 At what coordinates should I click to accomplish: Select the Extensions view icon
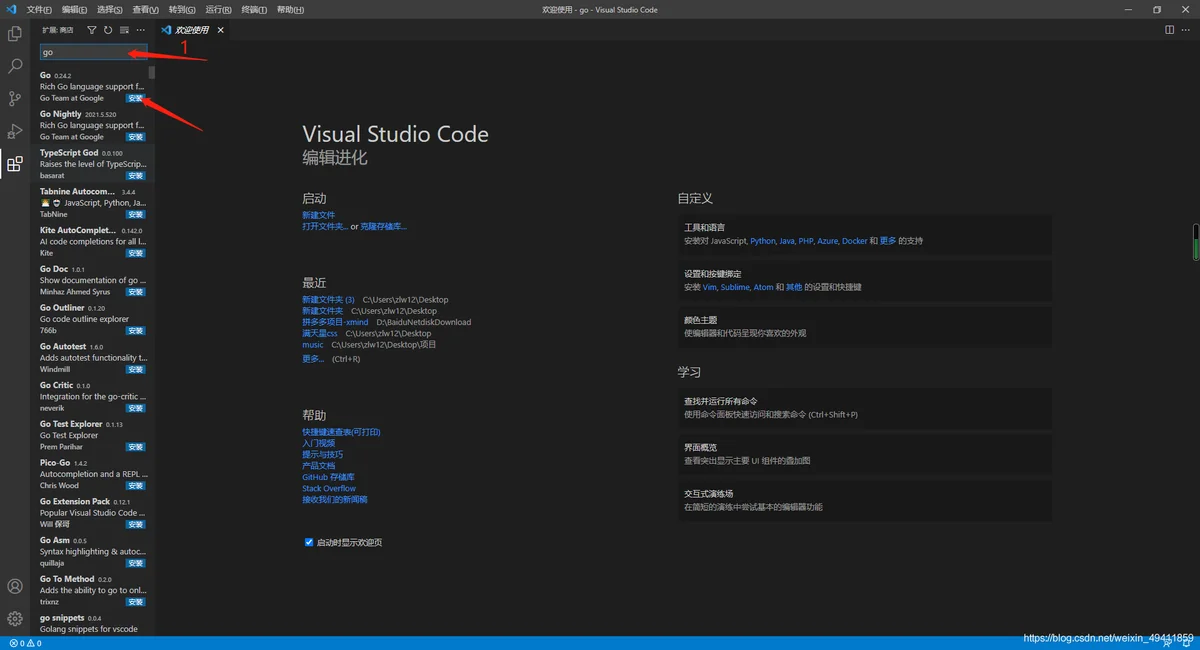(x=15, y=164)
